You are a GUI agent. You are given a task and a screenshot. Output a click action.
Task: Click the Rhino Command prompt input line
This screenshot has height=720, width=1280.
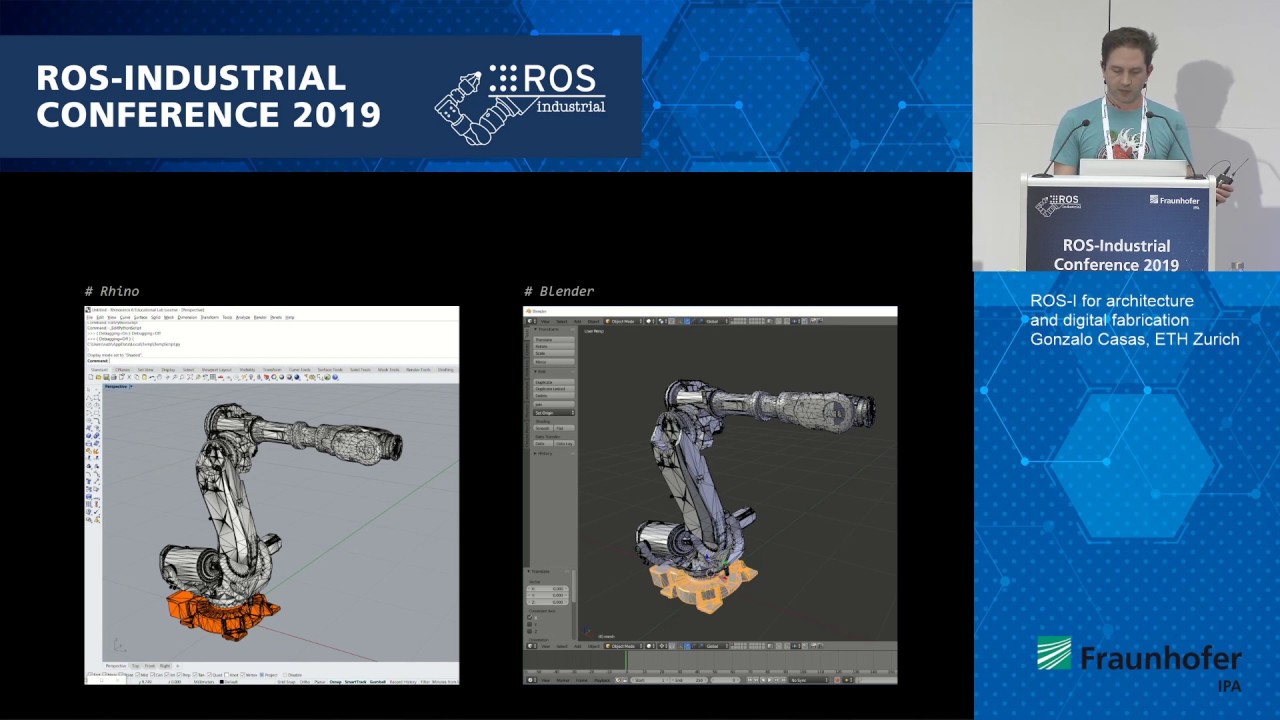272,361
